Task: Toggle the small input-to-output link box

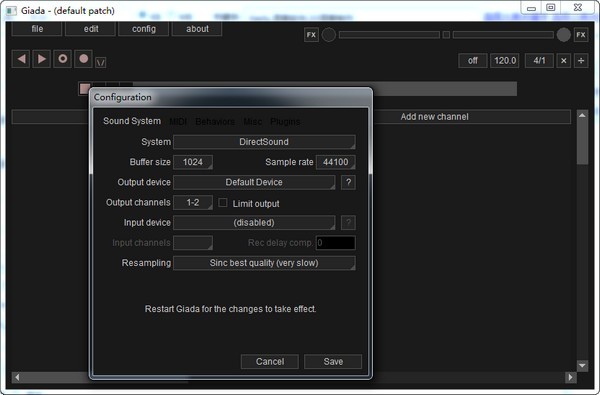Action: coord(446,35)
